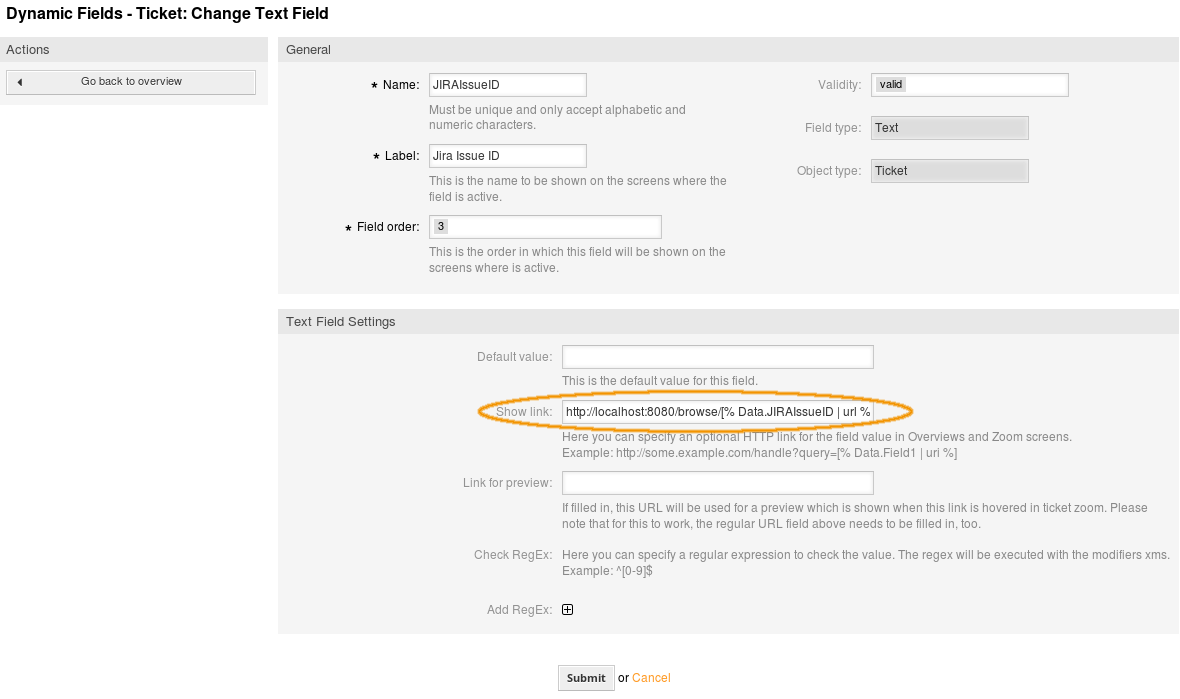This screenshot has height=699, width=1180.
Task: Click the Submit button
Action: click(585, 678)
